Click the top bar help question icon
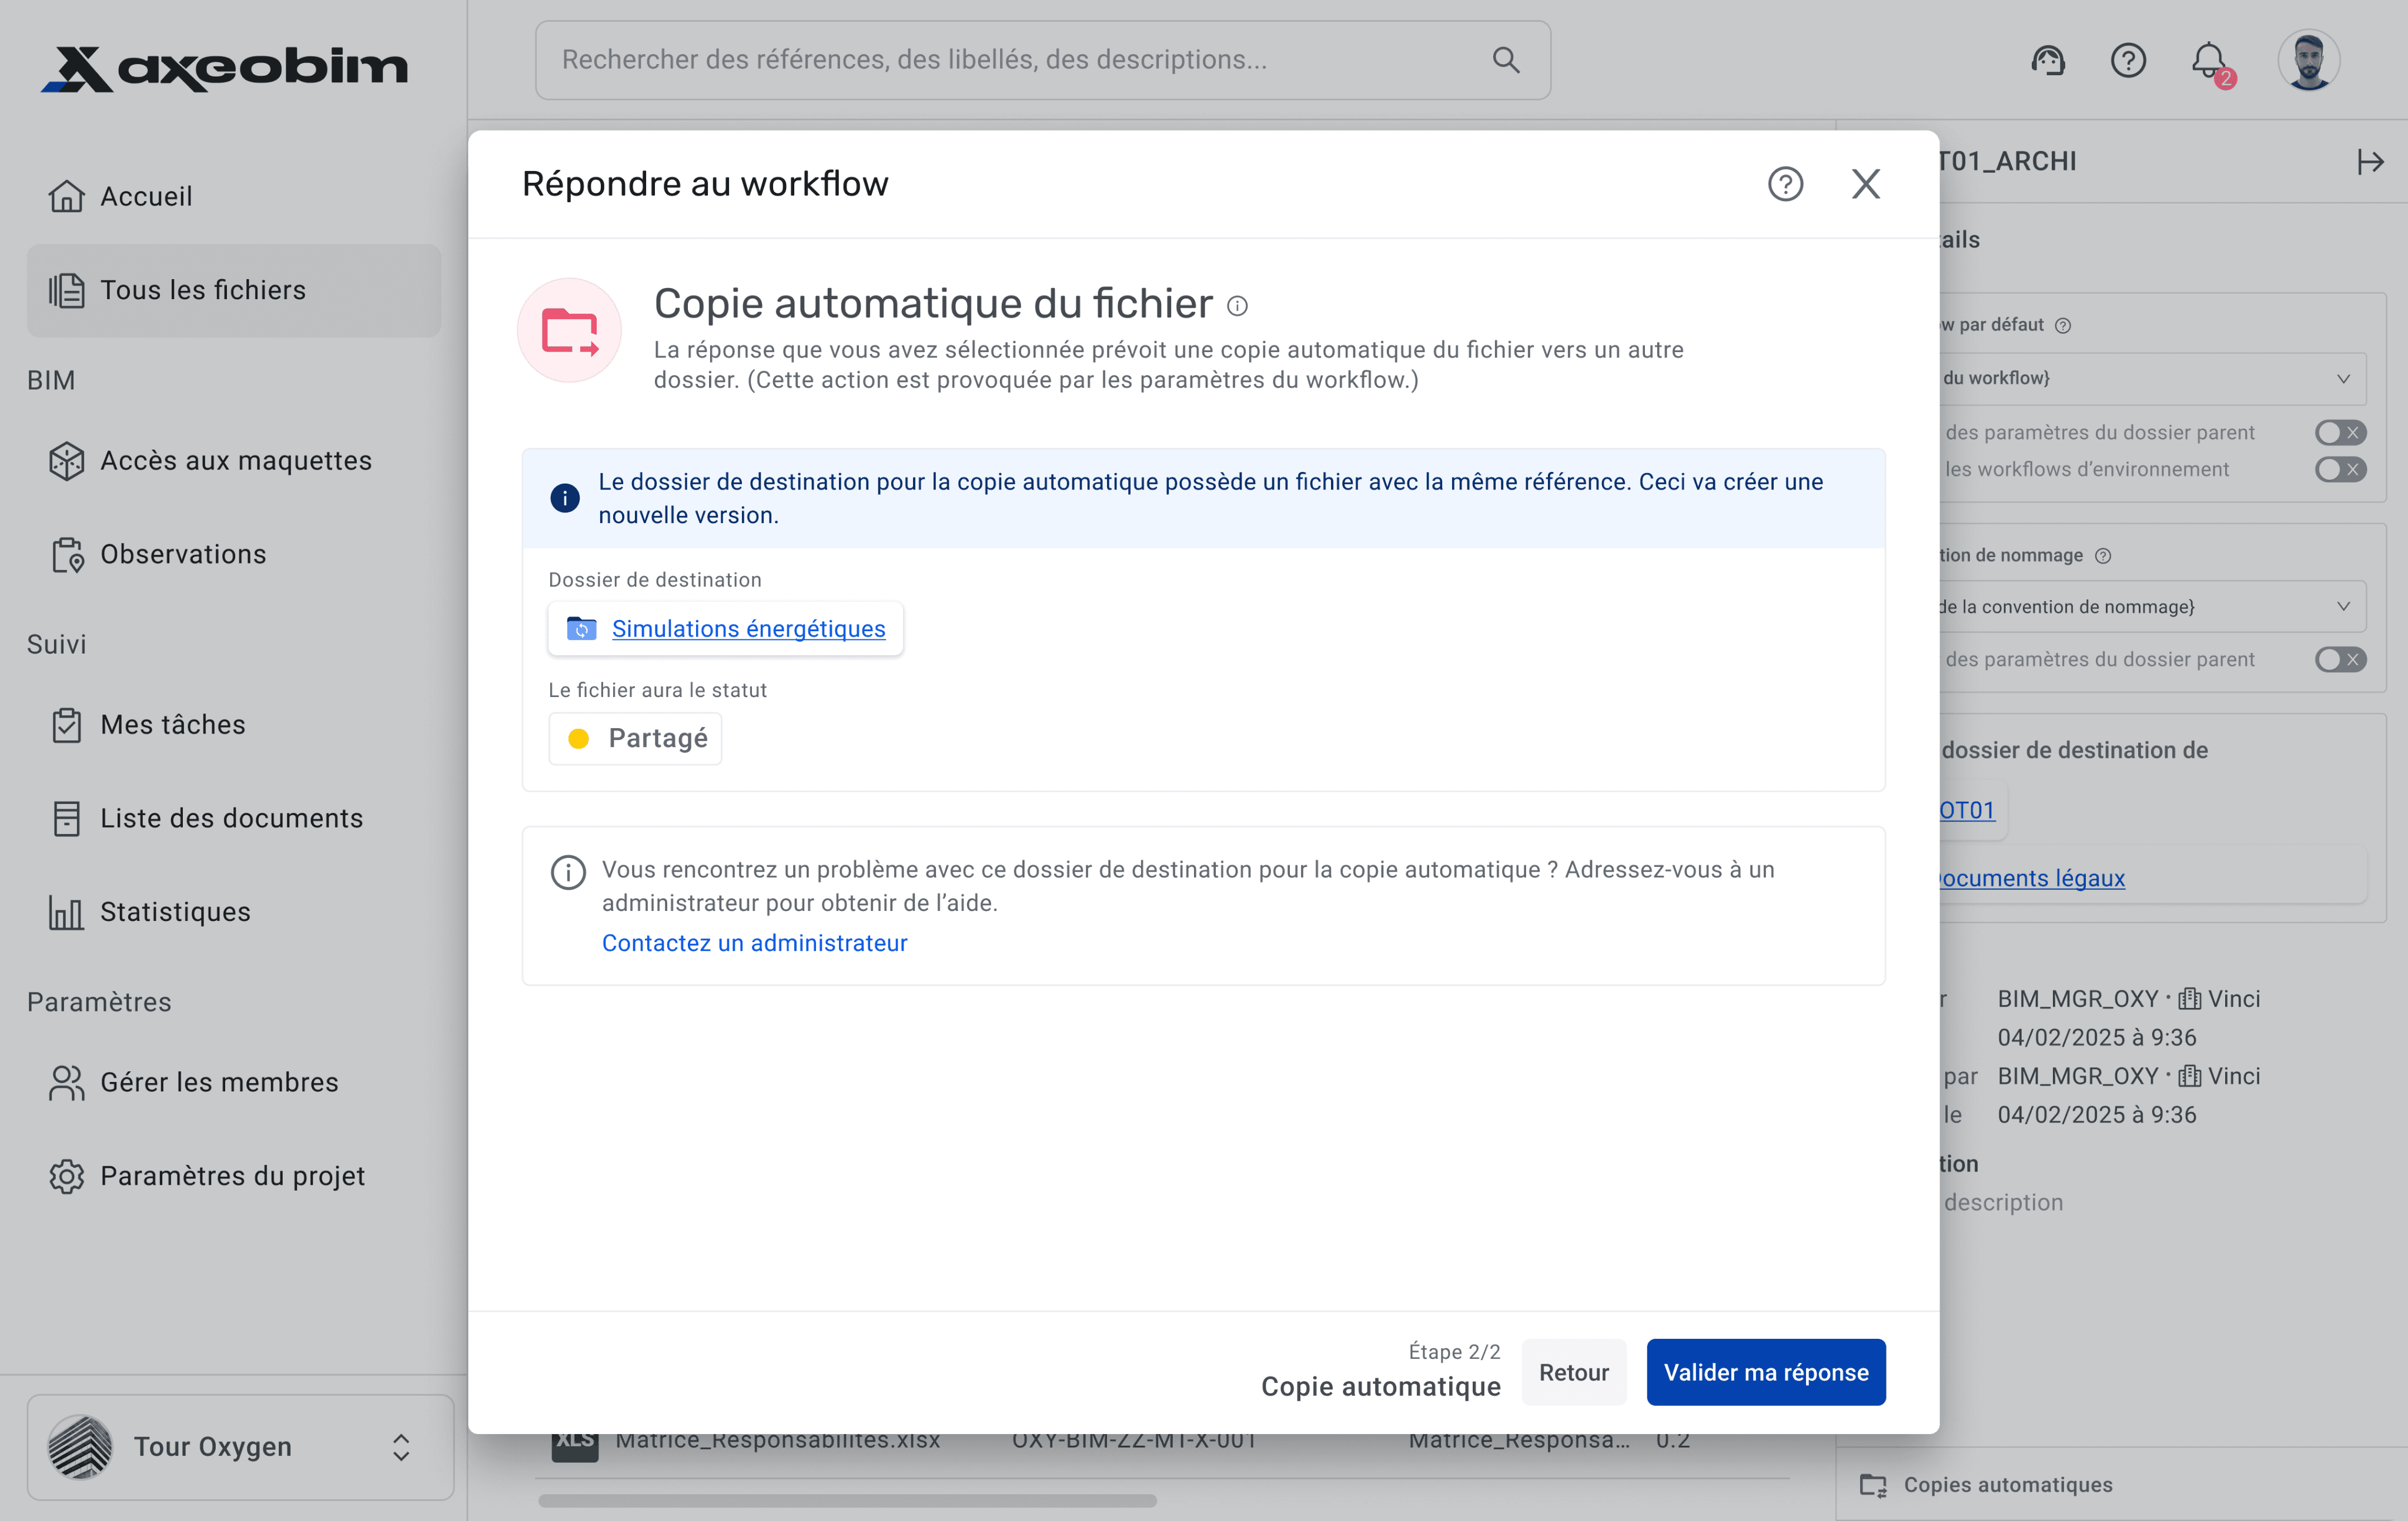2408x1521 pixels. (2128, 61)
